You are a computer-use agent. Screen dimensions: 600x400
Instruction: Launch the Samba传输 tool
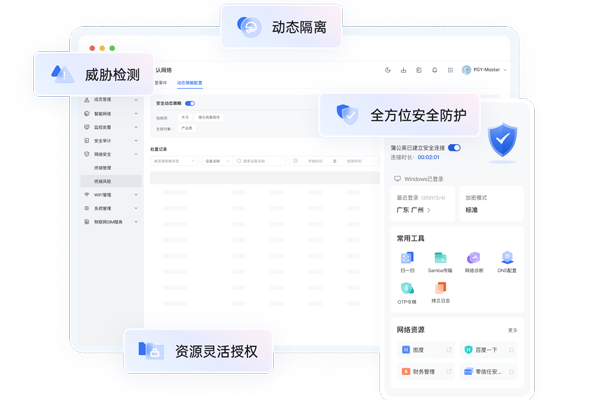[x=440, y=259]
